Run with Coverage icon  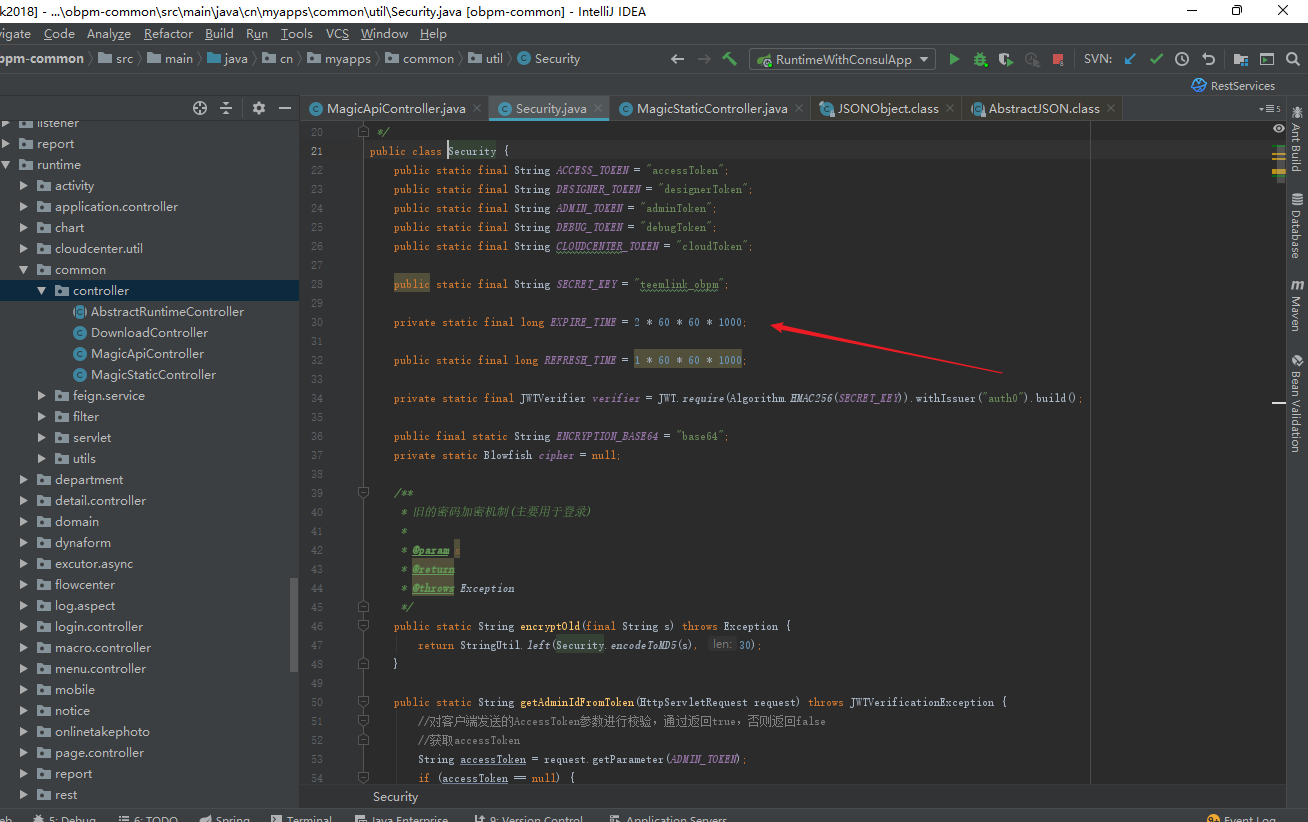coord(1006,59)
